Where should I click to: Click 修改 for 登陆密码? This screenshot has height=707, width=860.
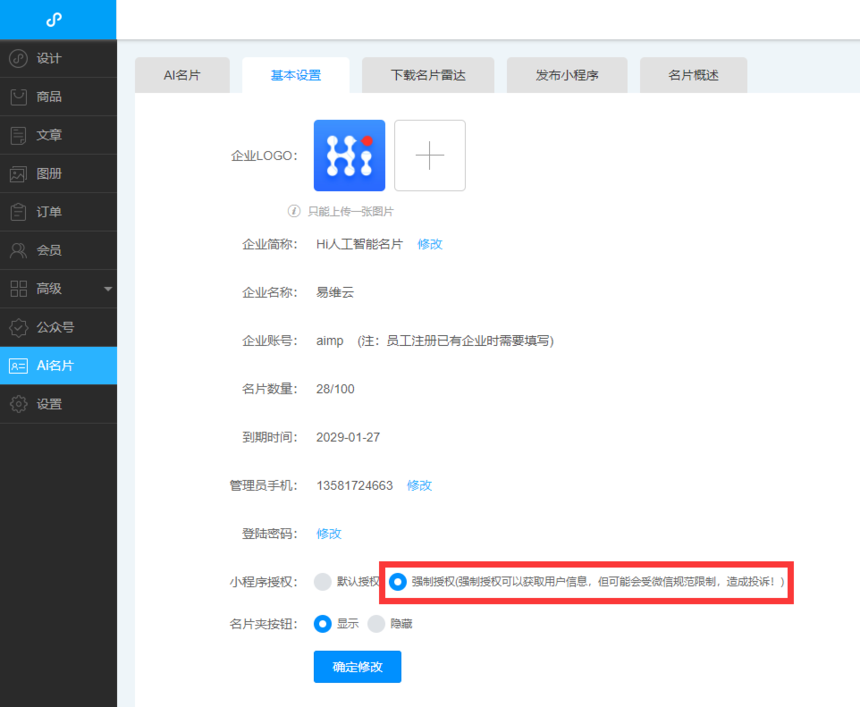pos(329,534)
